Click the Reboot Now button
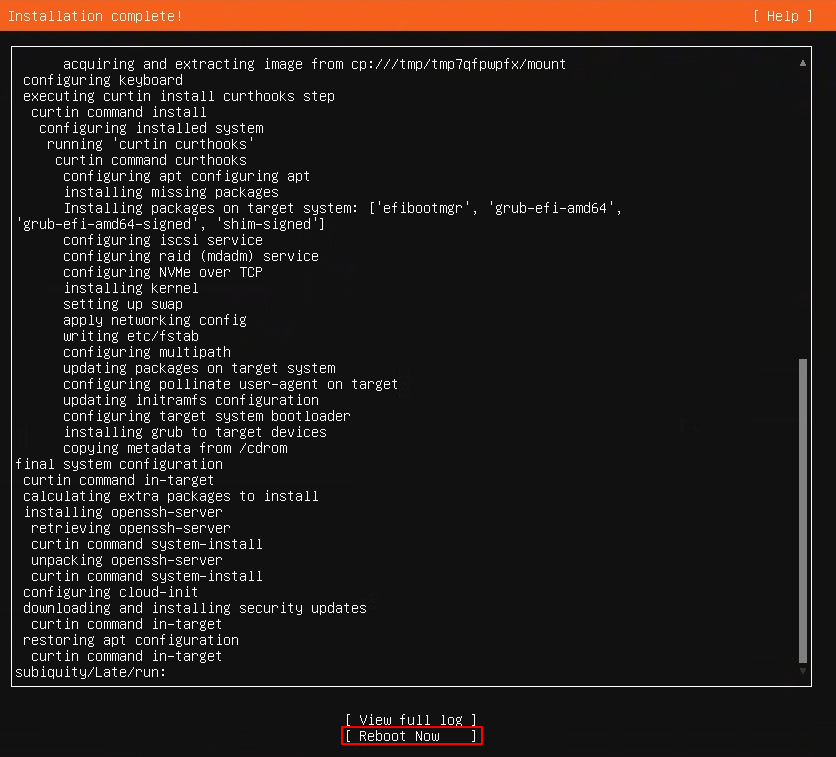836x757 pixels. point(411,736)
